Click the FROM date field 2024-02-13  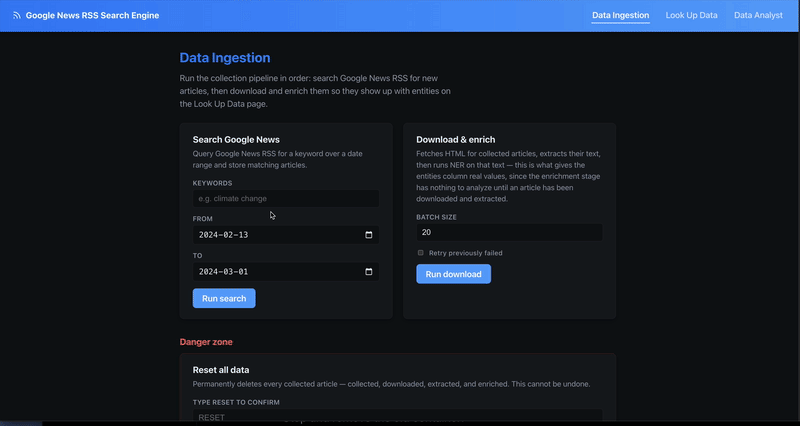[x=286, y=235]
